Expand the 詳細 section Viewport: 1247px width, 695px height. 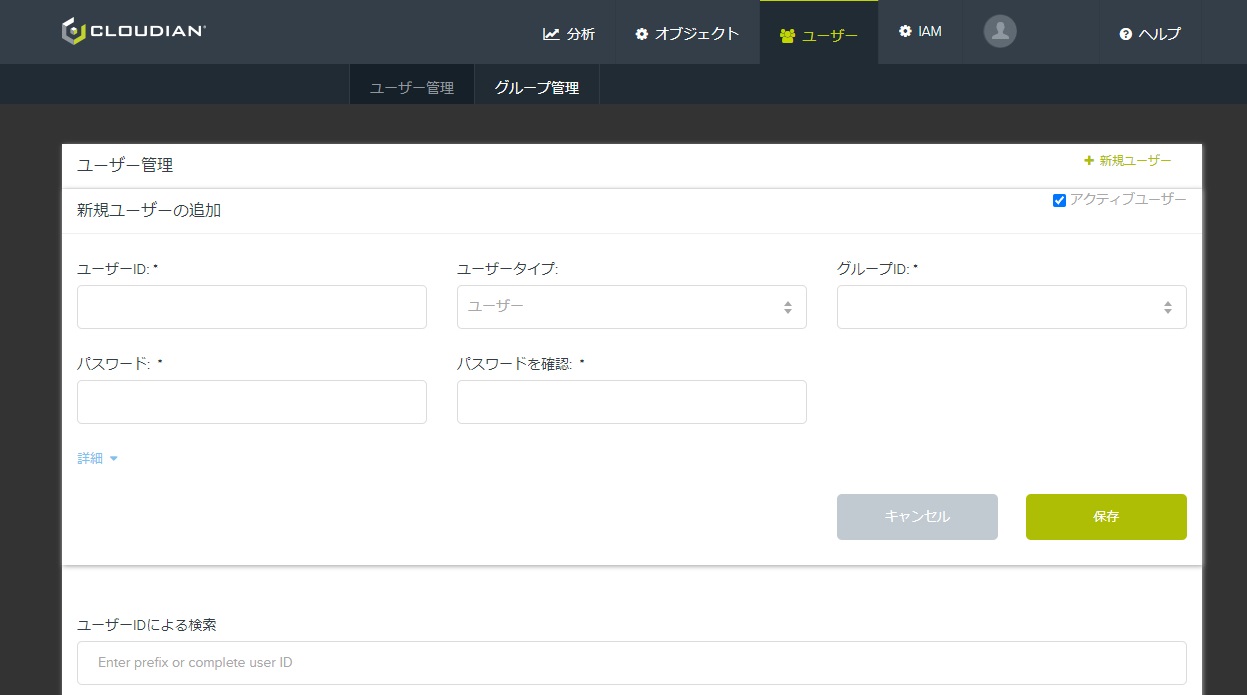click(98, 458)
